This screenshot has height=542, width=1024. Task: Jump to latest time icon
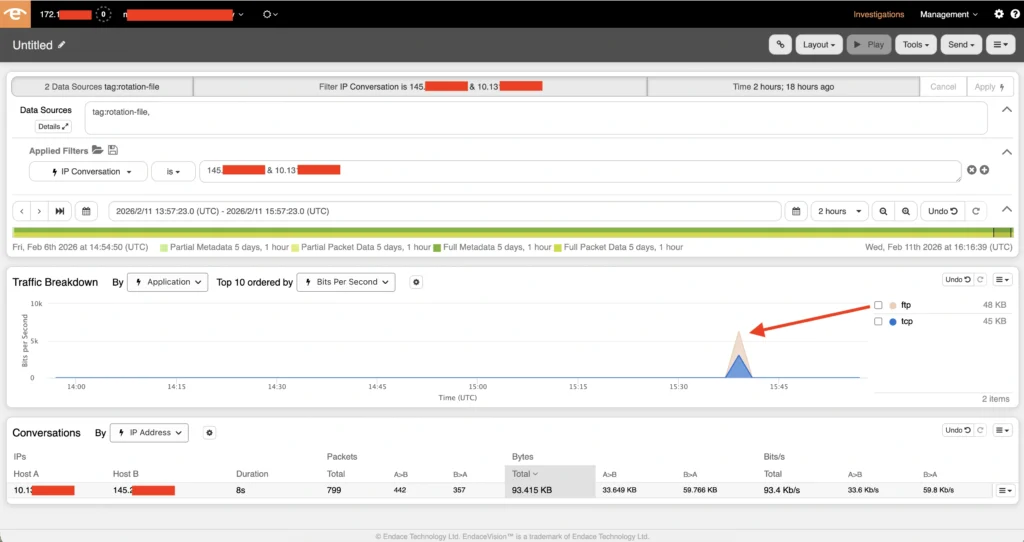click(59, 211)
